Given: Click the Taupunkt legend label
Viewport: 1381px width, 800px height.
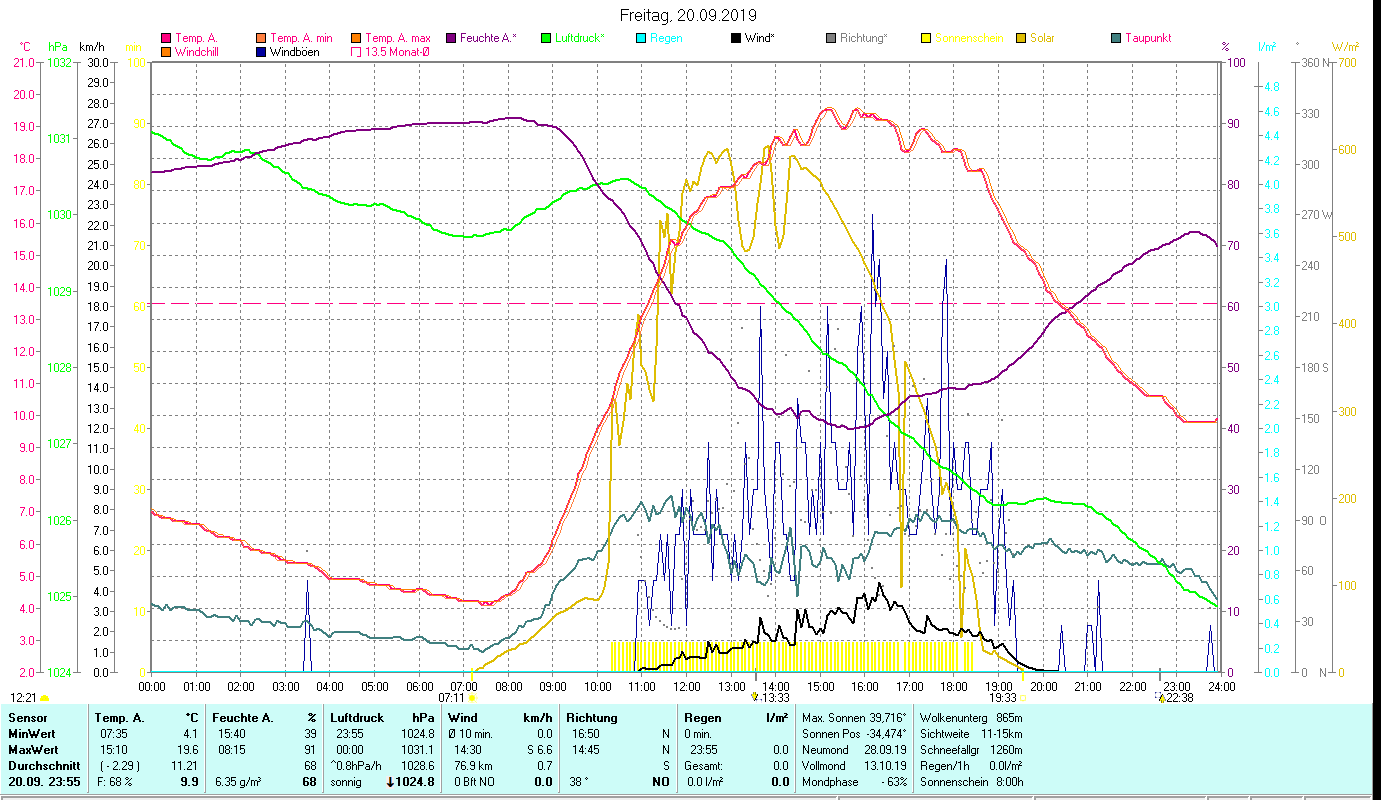Looking at the screenshot, I should (1147, 38).
